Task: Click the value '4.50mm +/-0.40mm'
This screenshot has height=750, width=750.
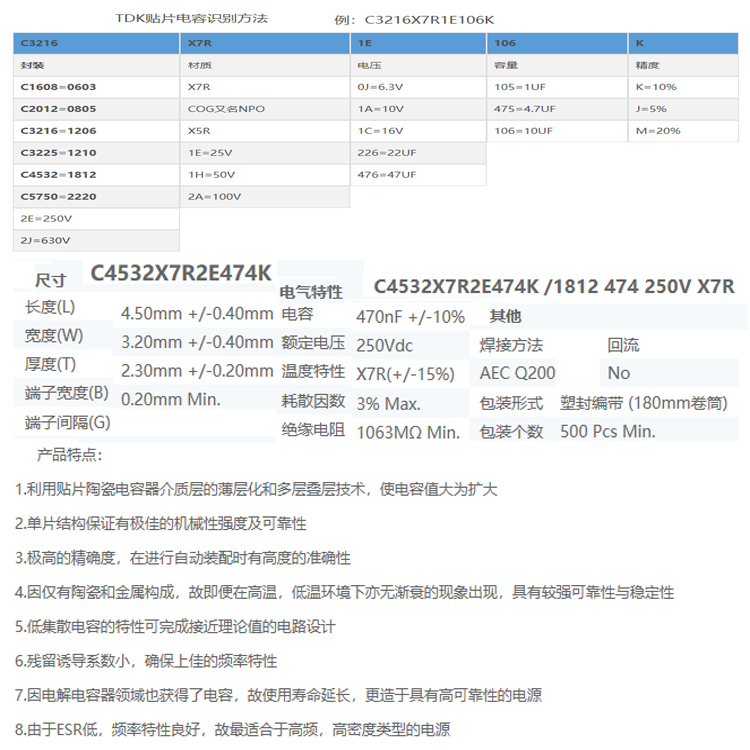Action: click(197, 314)
